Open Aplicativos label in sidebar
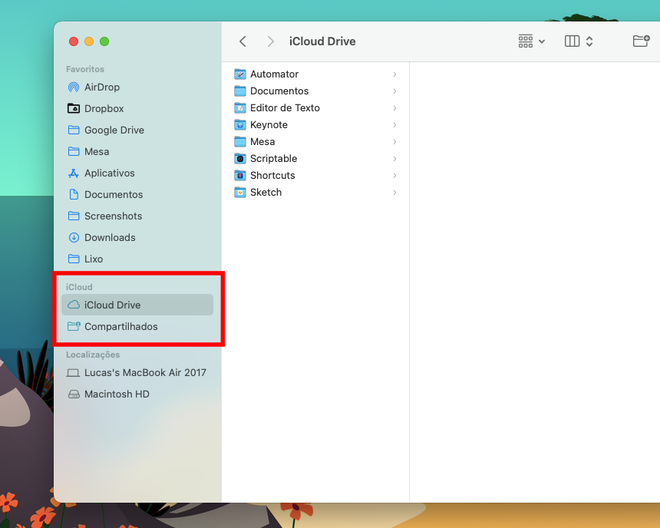This screenshot has width=660, height=528. [109, 173]
